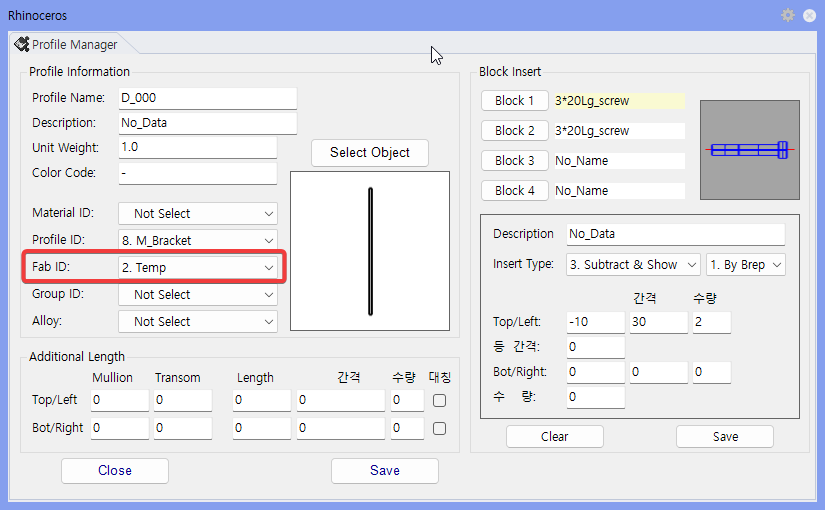Click Additional Length Top/Left 수량 field

point(407,401)
